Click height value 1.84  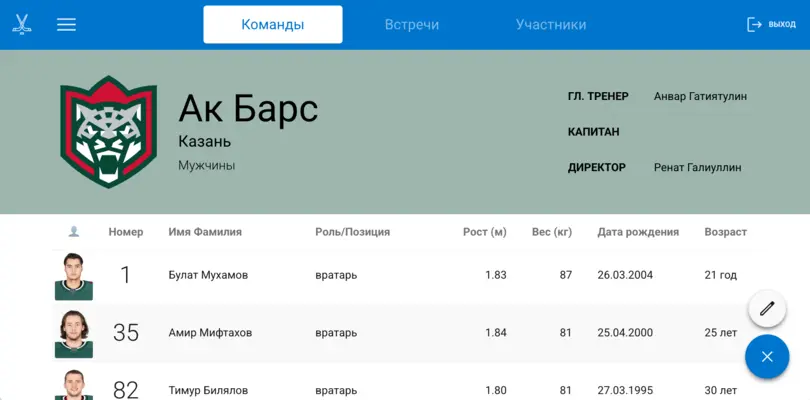coord(496,333)
